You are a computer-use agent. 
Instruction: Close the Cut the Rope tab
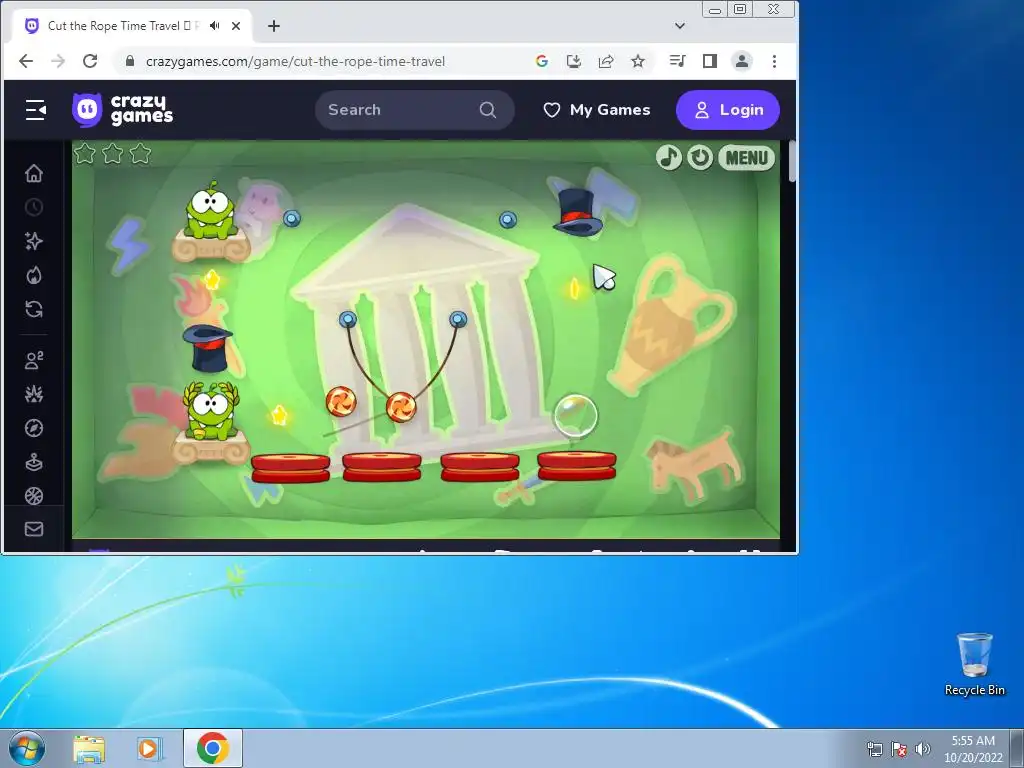pos(236,26)
